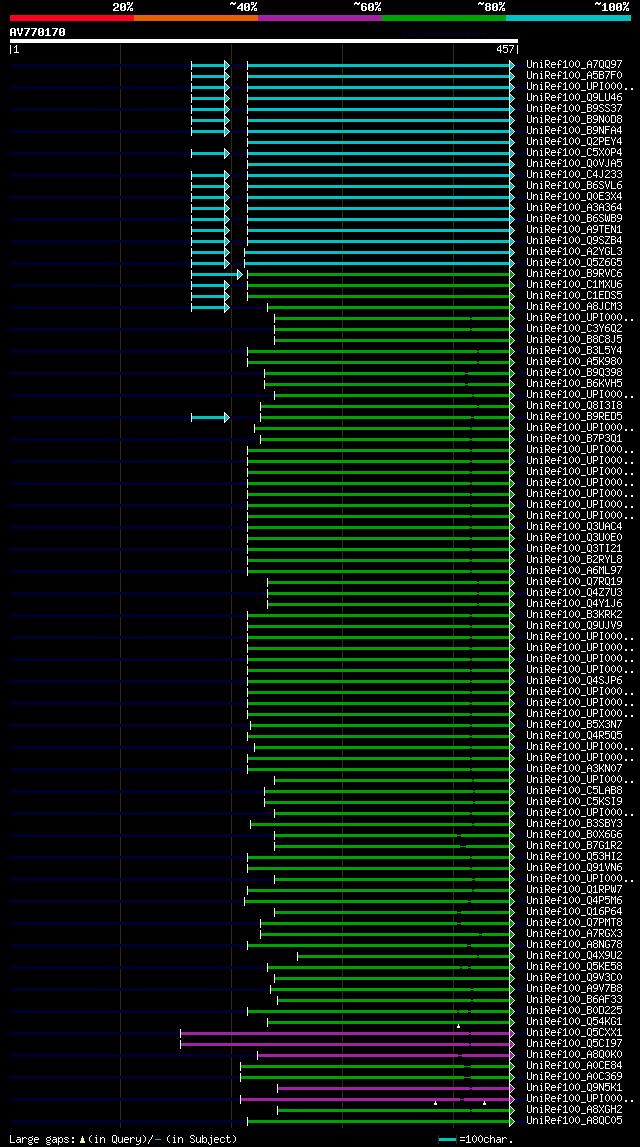Viewport: 640px width, 1147px height.
Task: Select the UniRef100_Q7RQ19 hit label
Action: coord(574,582)
